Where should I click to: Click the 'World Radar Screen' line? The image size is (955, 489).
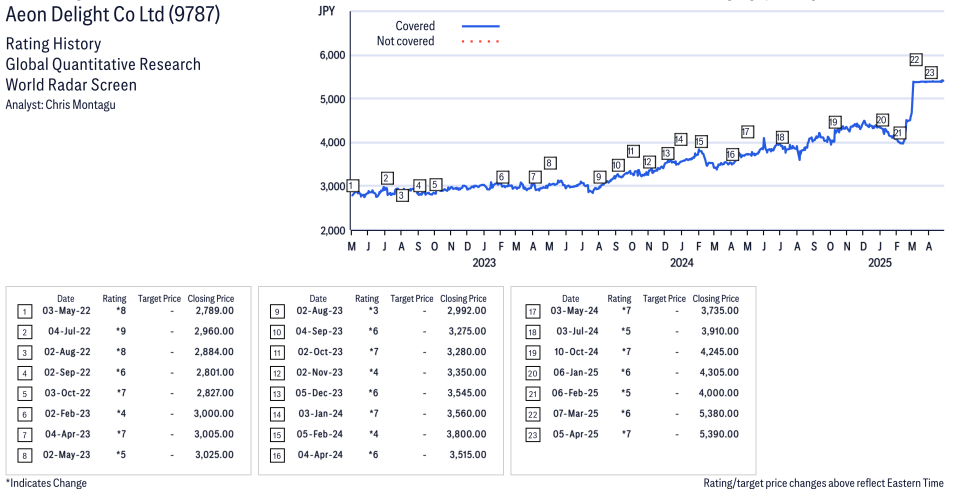71,85
